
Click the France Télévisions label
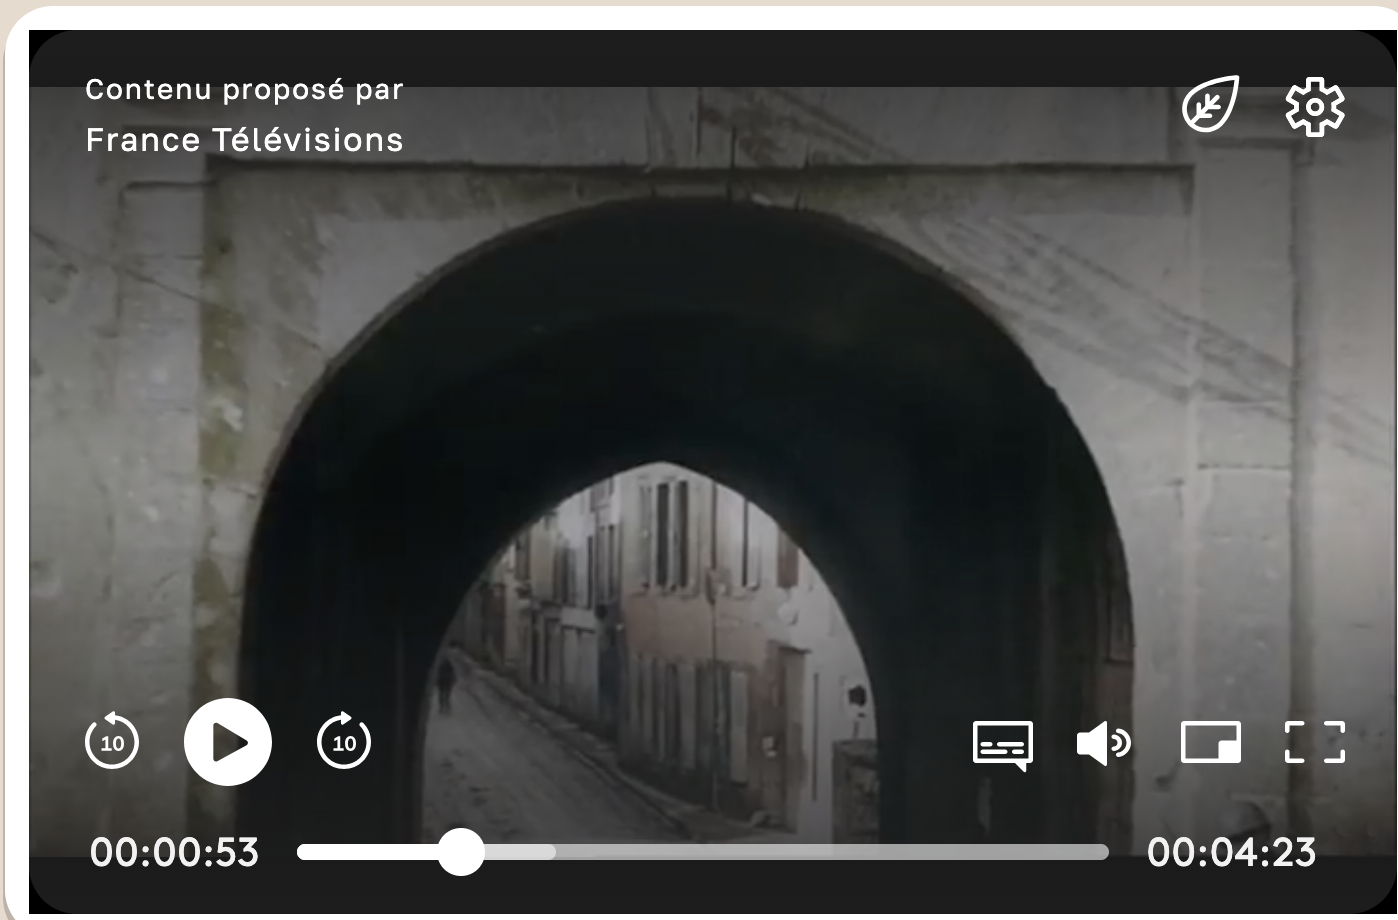pyautogui.click(x=245, y=140)
